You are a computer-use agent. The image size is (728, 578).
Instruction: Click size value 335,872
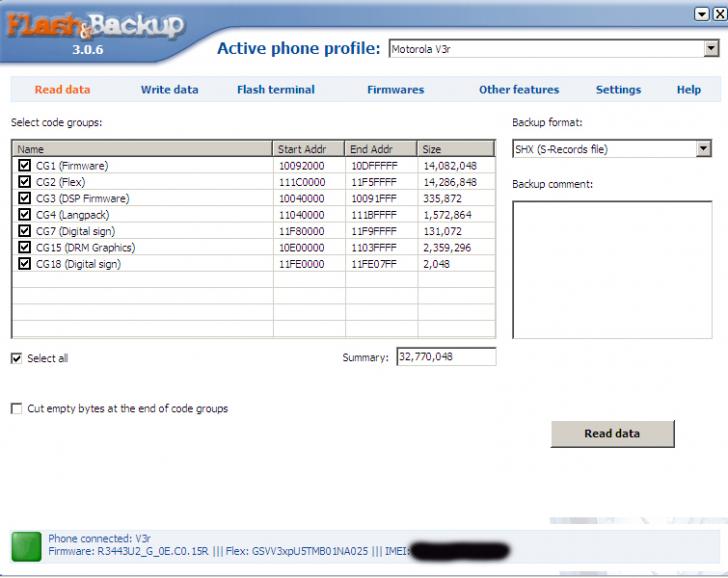coord(442,198)
